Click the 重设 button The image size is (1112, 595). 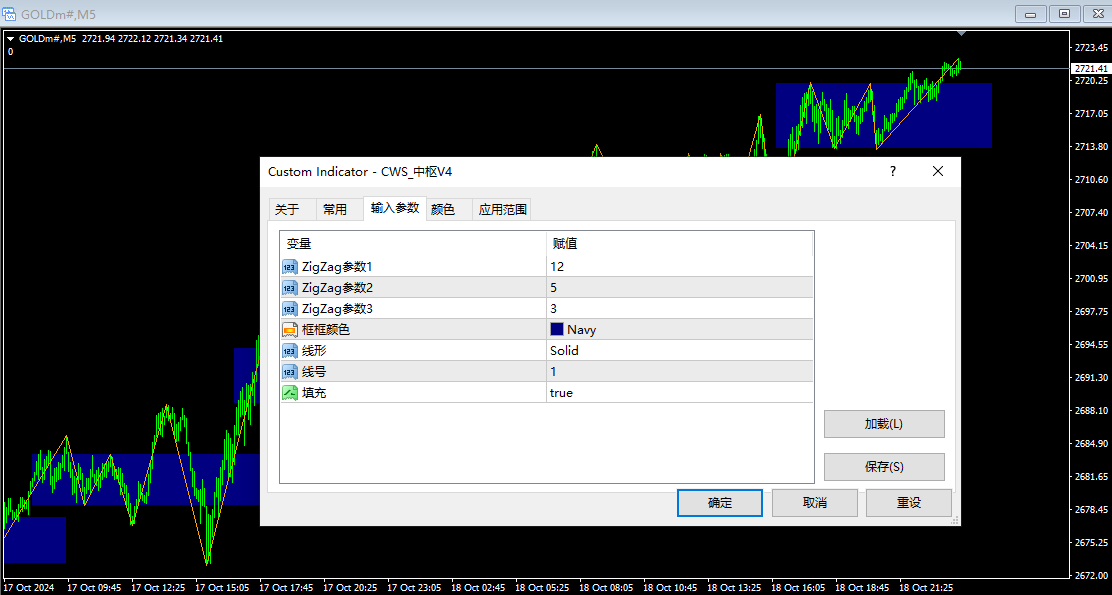point(908,503)
